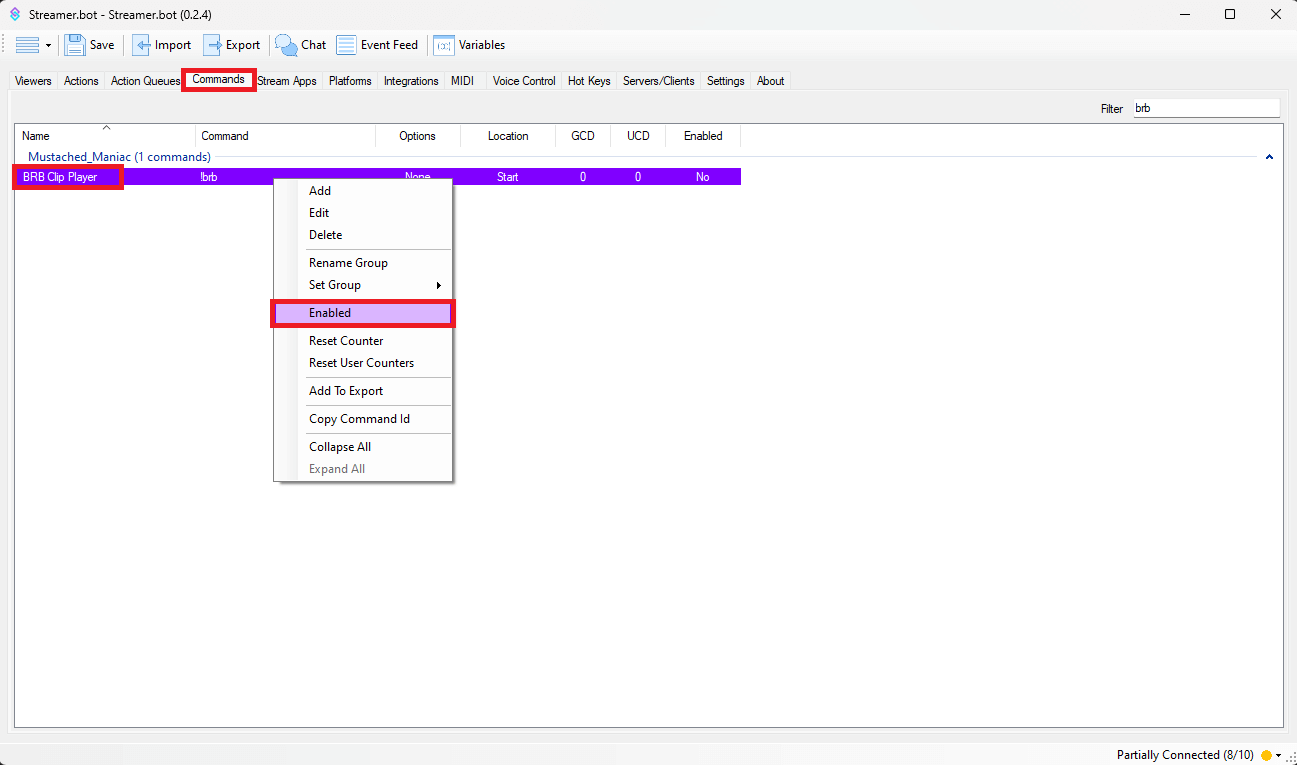The width and height of the screenshot is (1297, 765).
Task: Click the Export toolbar icon
Action: tap(213, 45)
